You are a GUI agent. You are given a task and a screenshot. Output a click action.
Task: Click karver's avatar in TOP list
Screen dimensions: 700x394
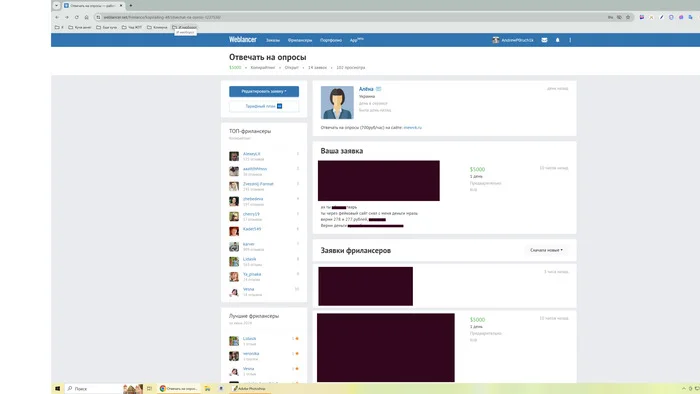click(x=234, y=246)
